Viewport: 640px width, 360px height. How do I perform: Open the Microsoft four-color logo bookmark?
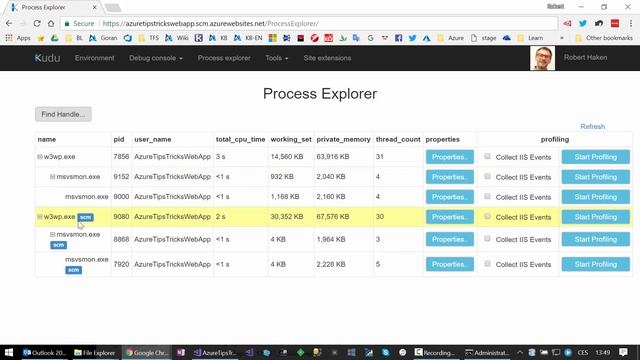pos(273,38)
